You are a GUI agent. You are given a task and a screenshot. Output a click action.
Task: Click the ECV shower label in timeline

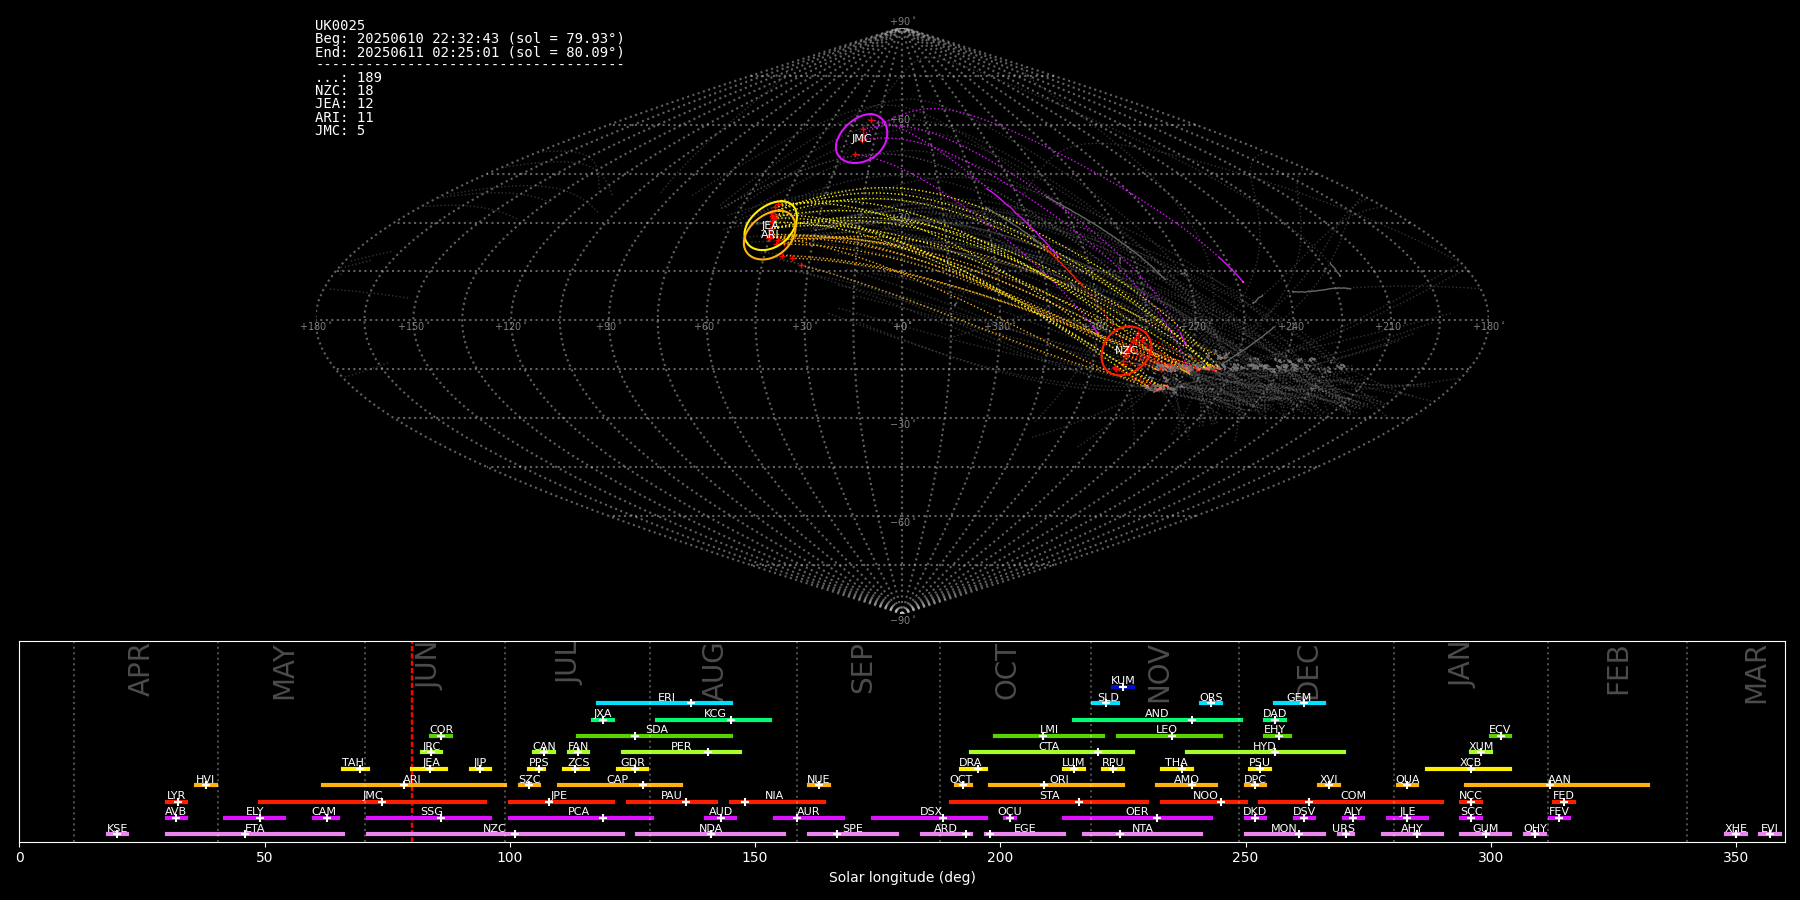[x=1500, y=730]
